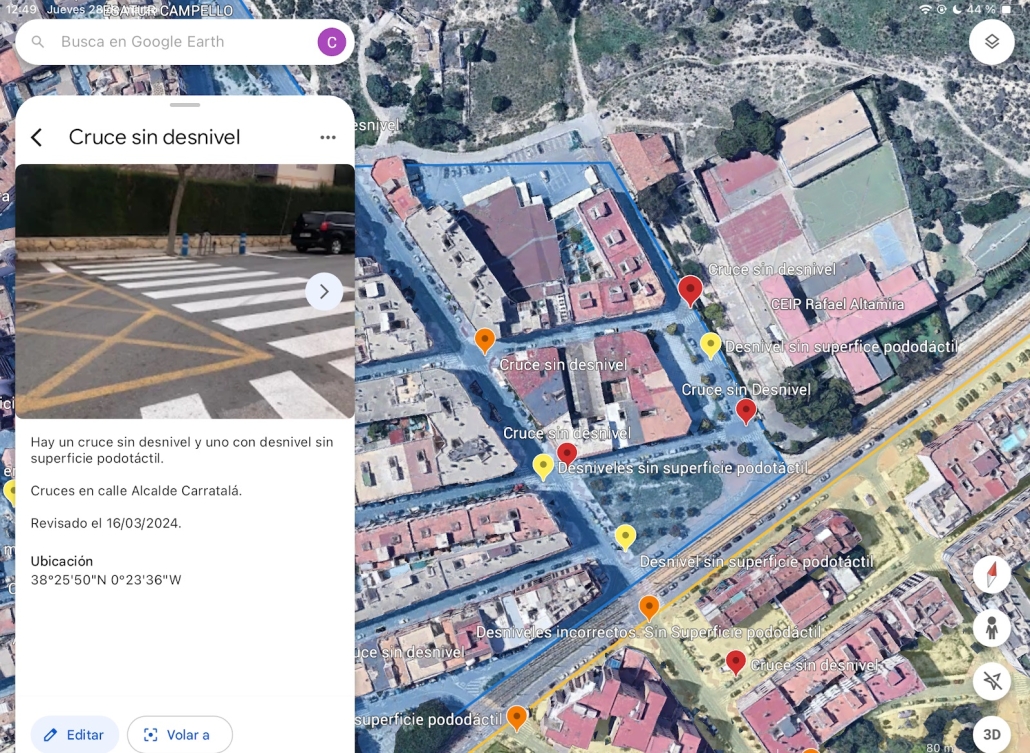Open the map Layers panel
1030x753 pixels.
tap(990, 42)
